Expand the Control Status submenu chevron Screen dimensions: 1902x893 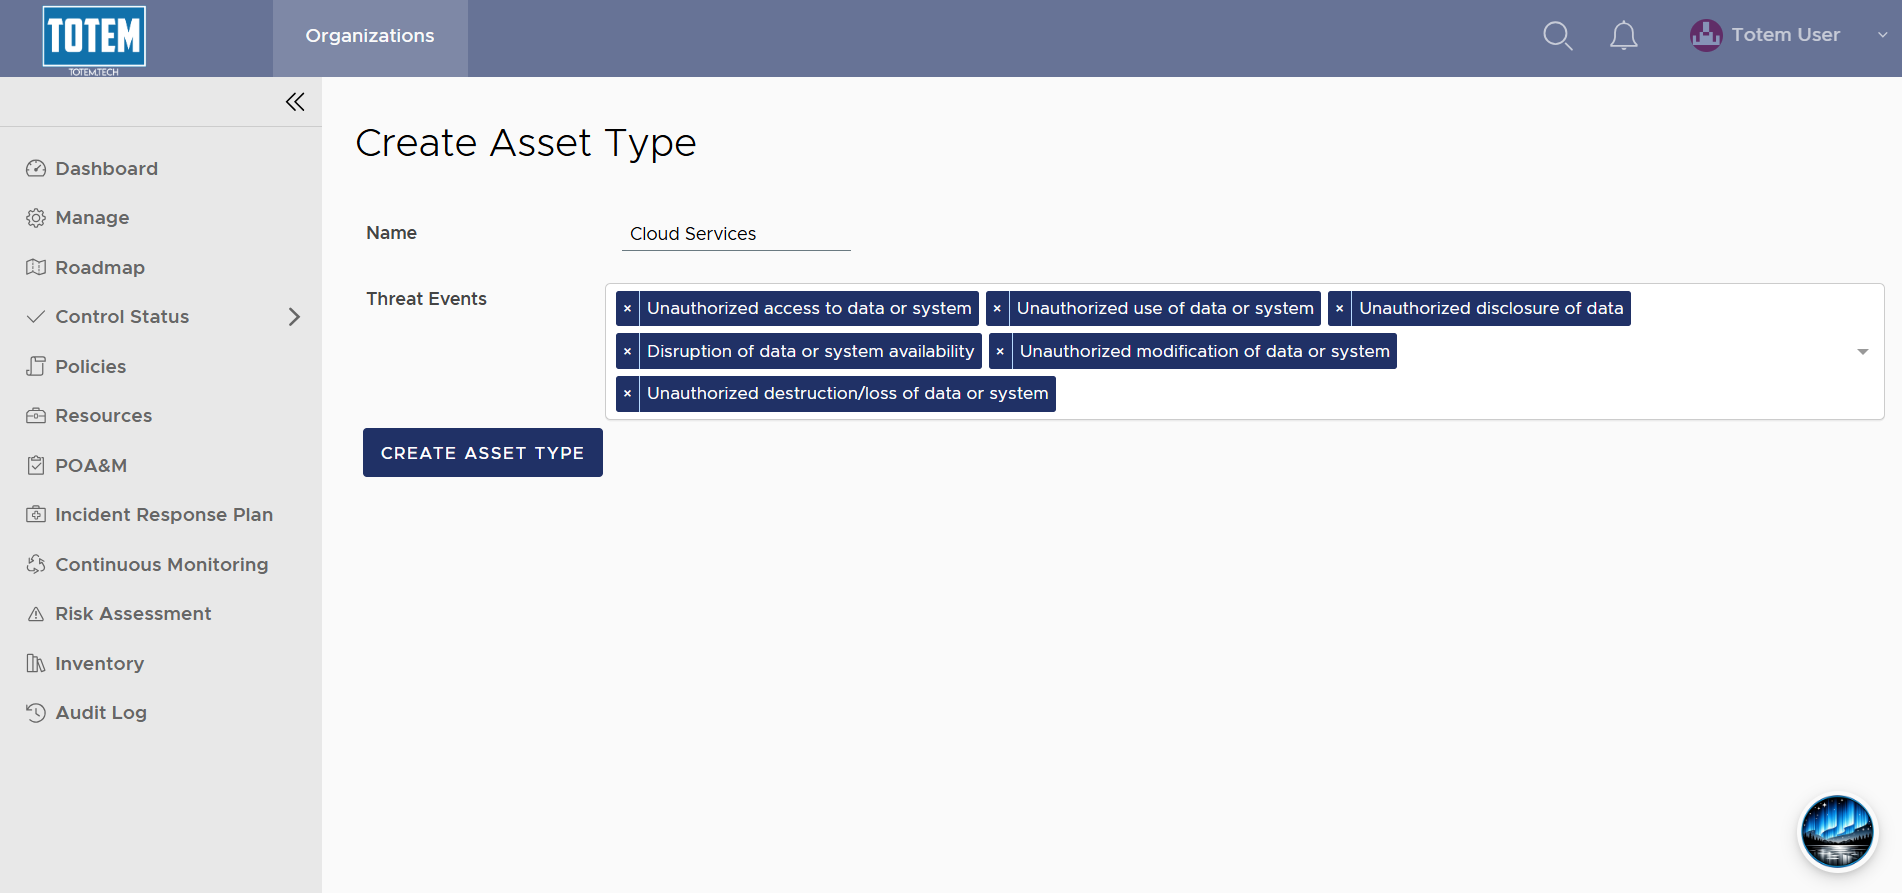[x=294, y=317]
